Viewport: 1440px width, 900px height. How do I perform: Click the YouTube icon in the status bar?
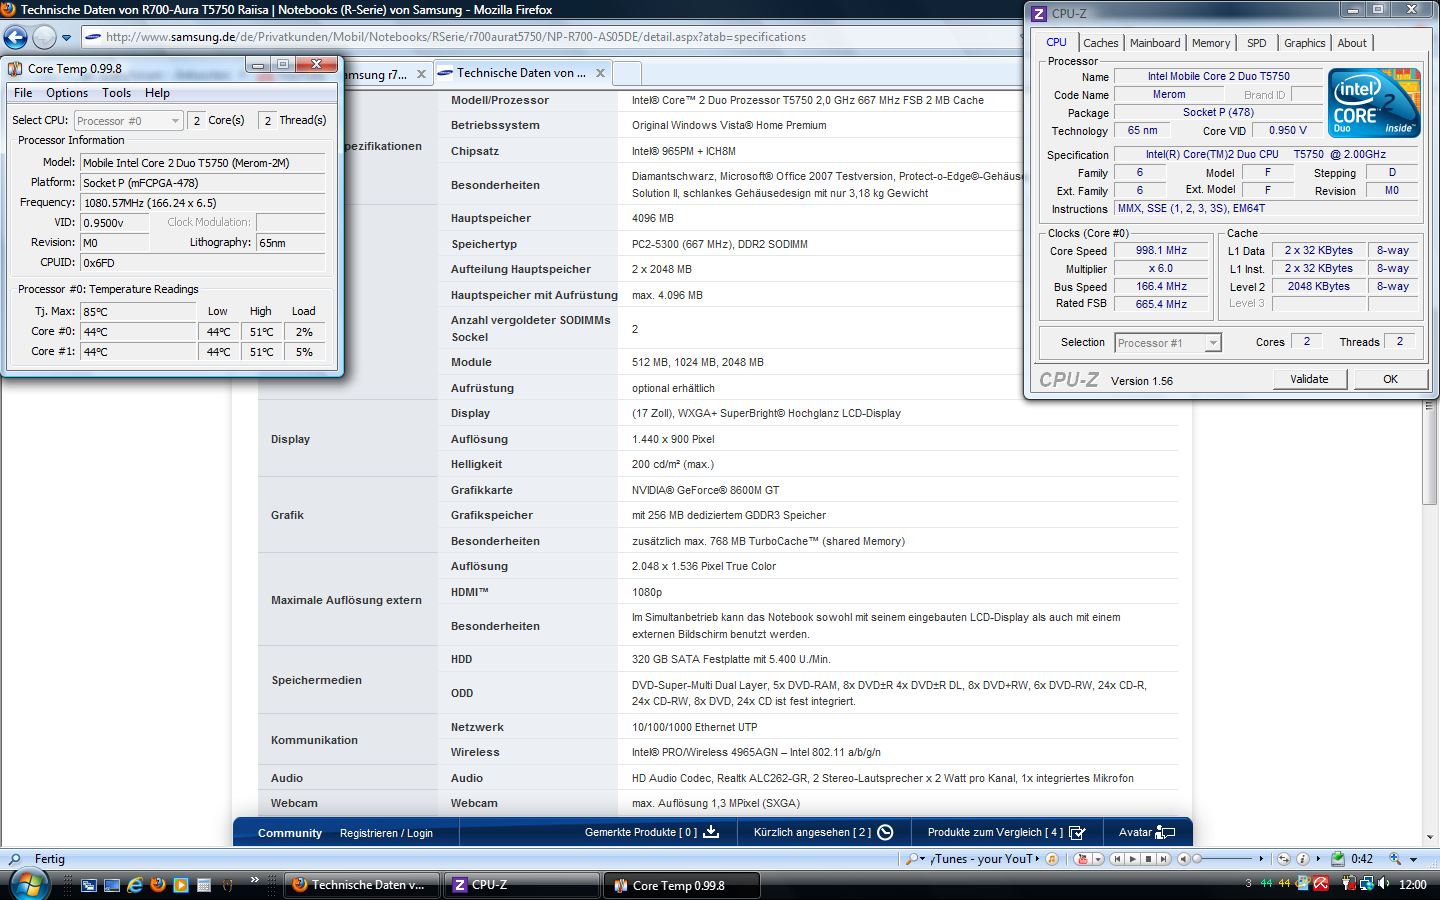tap(1081, 859)
